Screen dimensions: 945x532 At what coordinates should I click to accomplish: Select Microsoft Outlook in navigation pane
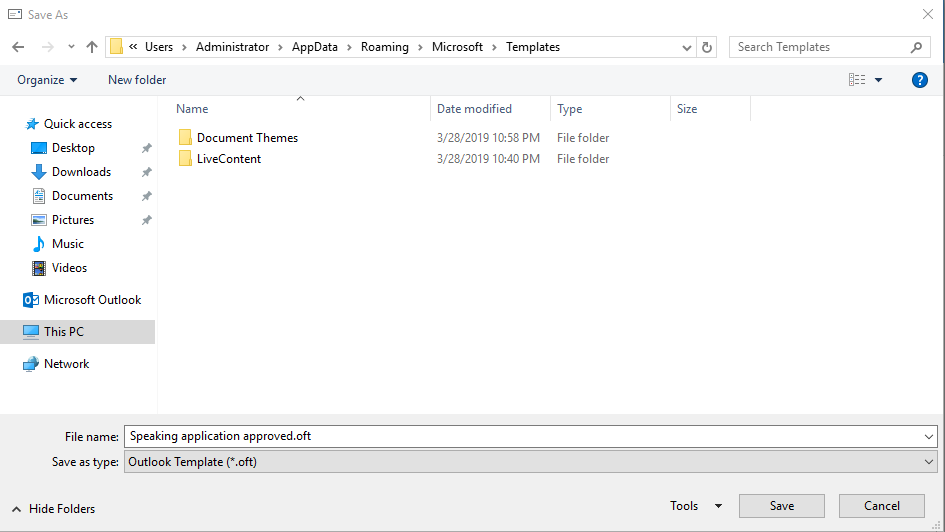pyautogui.click(x=92, y=300)
